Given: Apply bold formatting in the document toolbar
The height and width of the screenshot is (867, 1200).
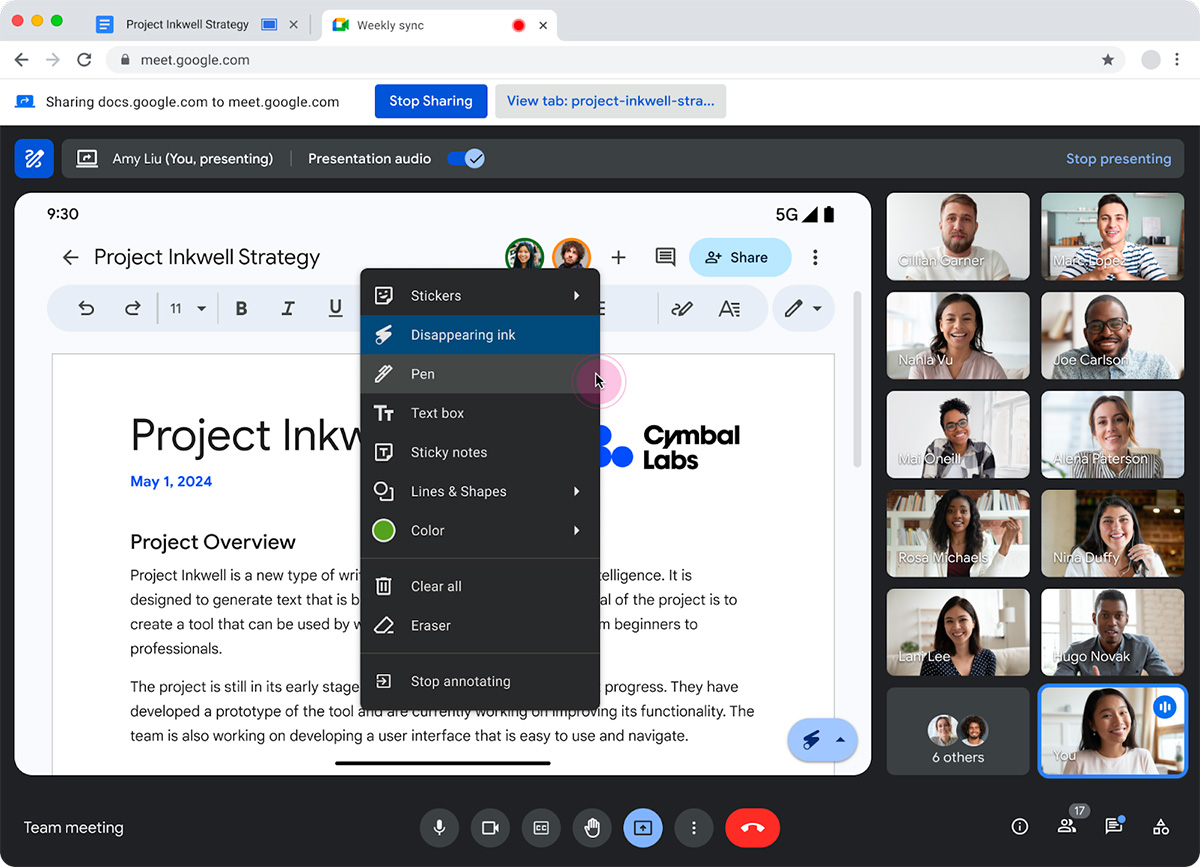Looking at the screenshot, I should [x=241, y=308].
